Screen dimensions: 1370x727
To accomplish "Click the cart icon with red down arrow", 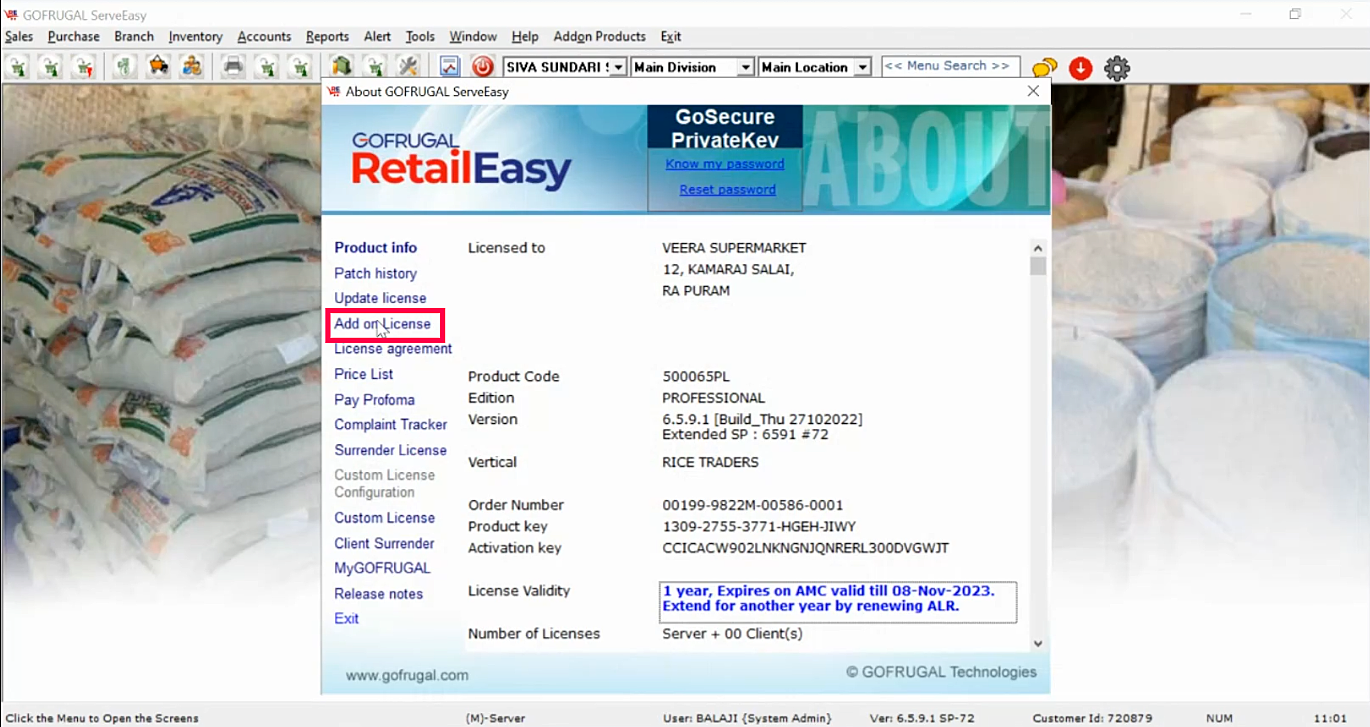I will (x=85, y=67).
